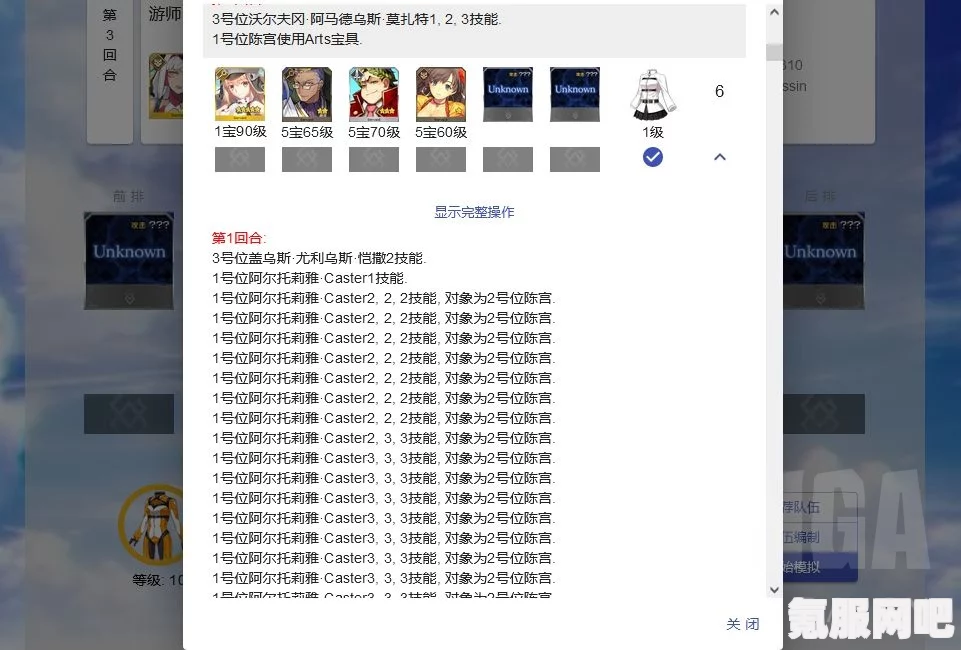Click the dialog scrollbar down arrow
The height and width of the screenshot is (650, 961).
pyautogui.click(x=774, y=590)
